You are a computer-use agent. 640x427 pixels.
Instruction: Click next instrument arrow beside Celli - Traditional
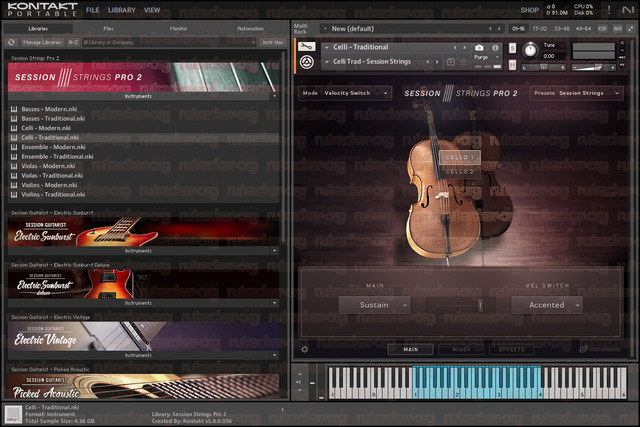(x=464, y=47)
